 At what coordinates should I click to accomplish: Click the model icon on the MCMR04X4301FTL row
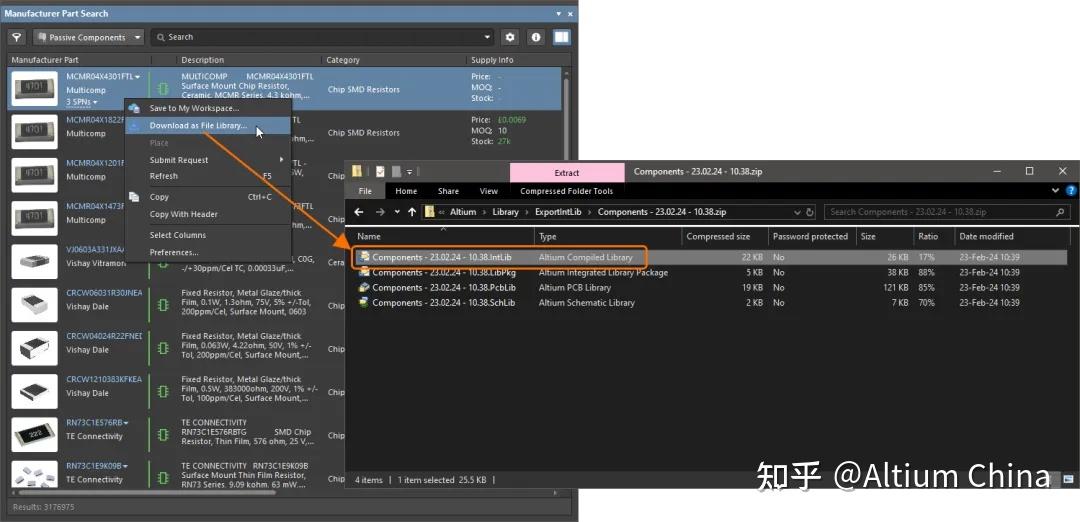click(x=163, y=89)
